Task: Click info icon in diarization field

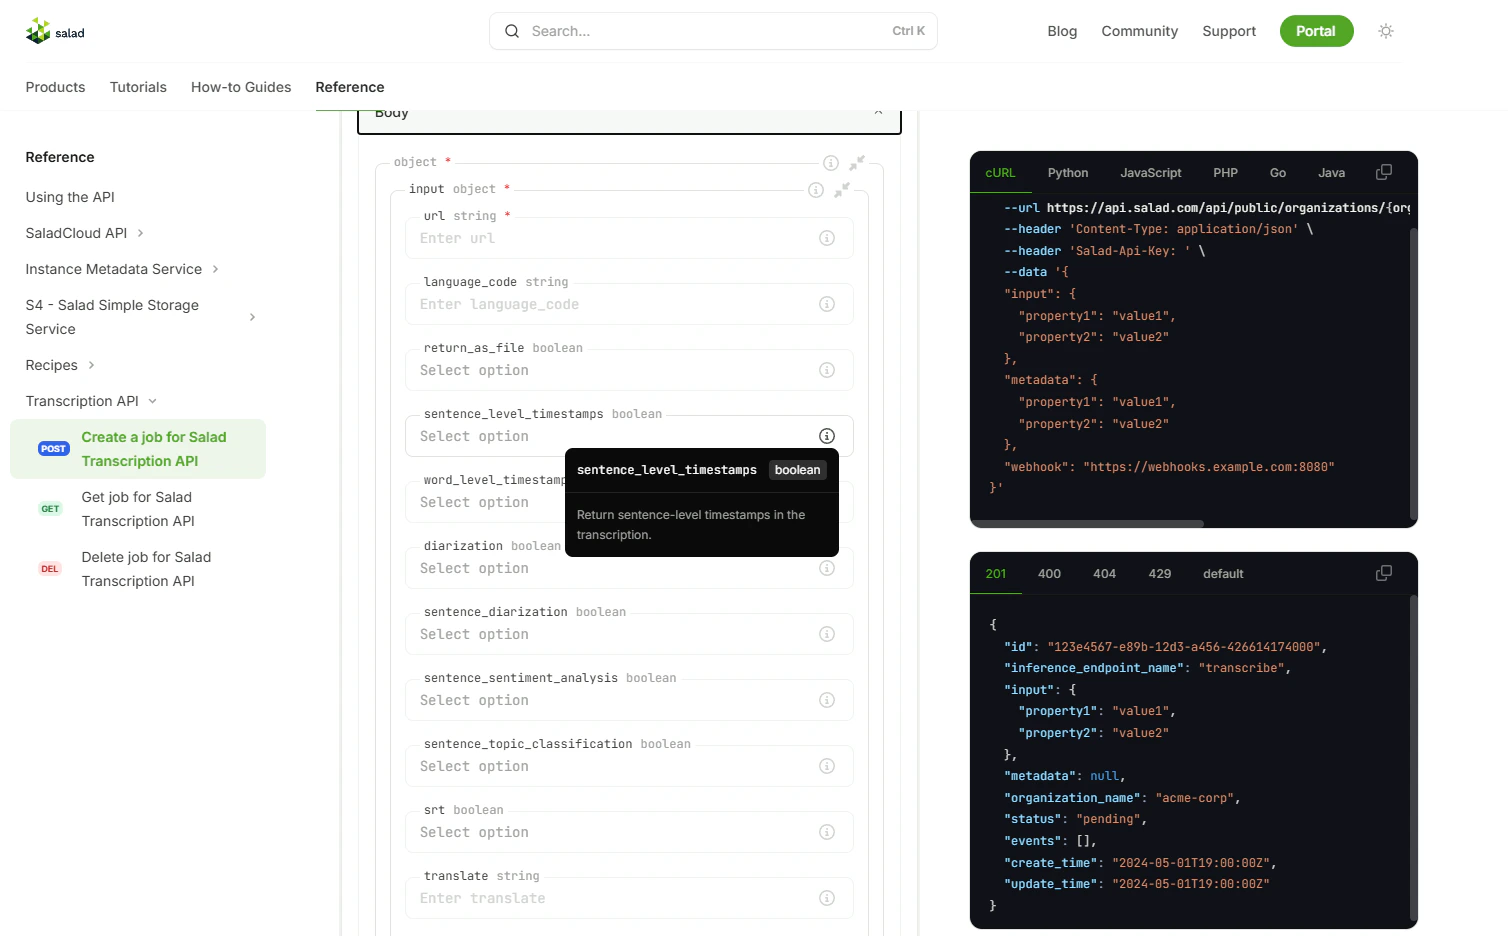Action: click(x=827, y=568)
